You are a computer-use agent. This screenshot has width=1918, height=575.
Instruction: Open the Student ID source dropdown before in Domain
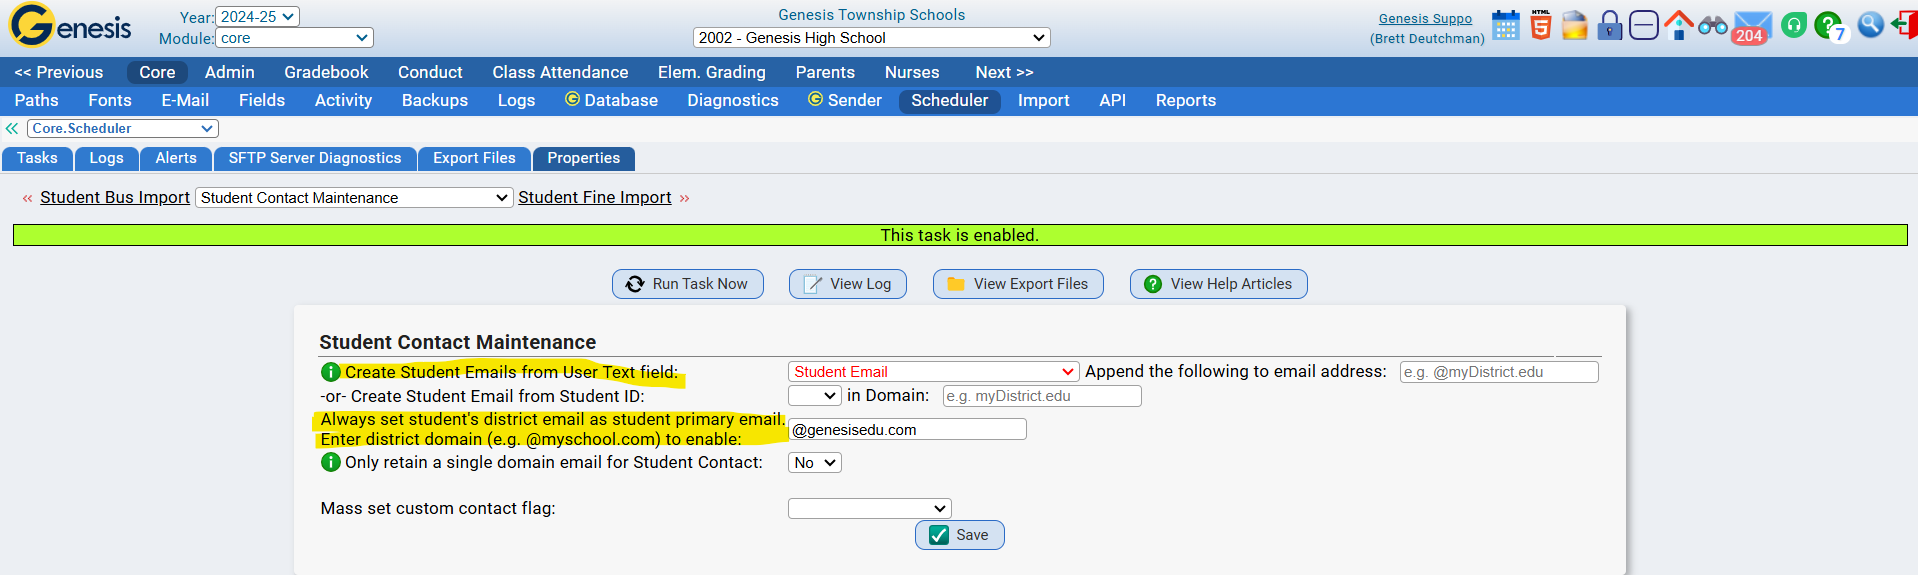[x=814, y=396]
